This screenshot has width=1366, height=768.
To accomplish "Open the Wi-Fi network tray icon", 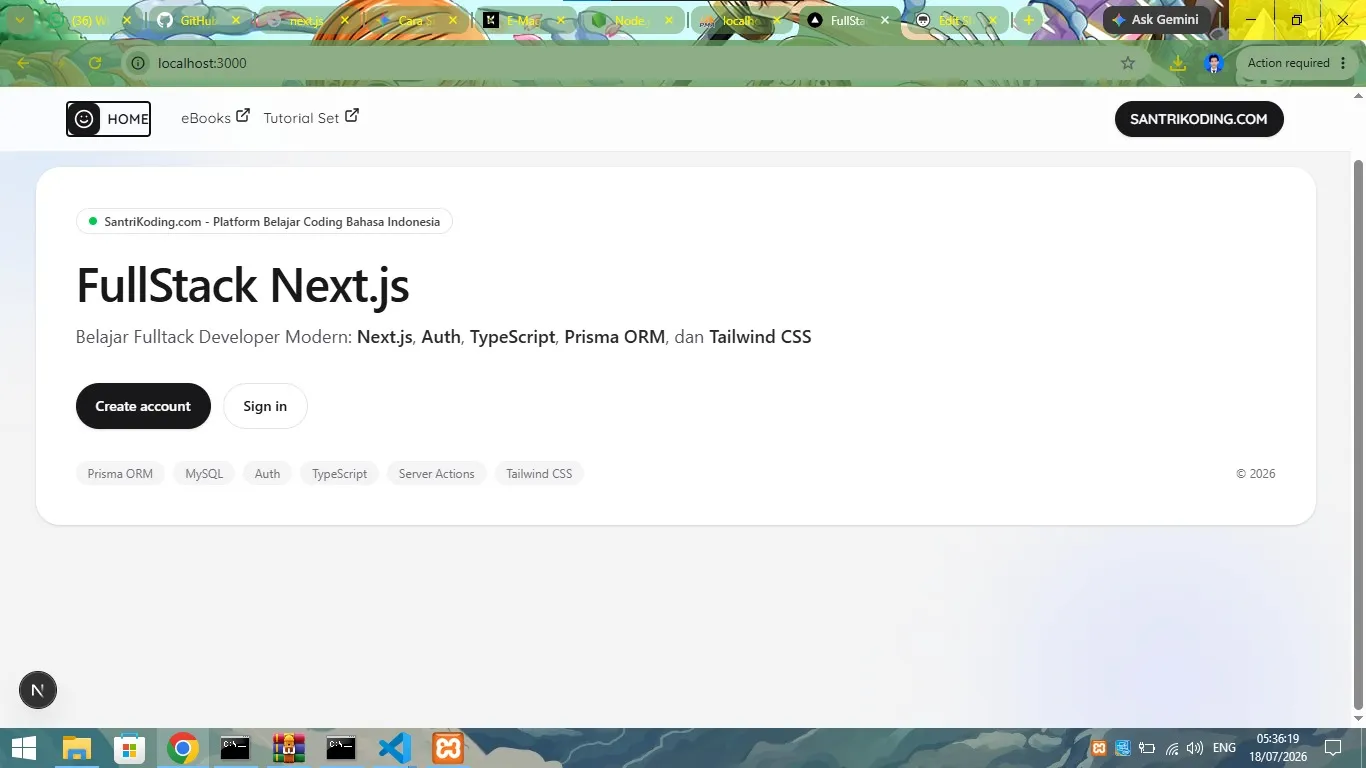I will 1172,748.
